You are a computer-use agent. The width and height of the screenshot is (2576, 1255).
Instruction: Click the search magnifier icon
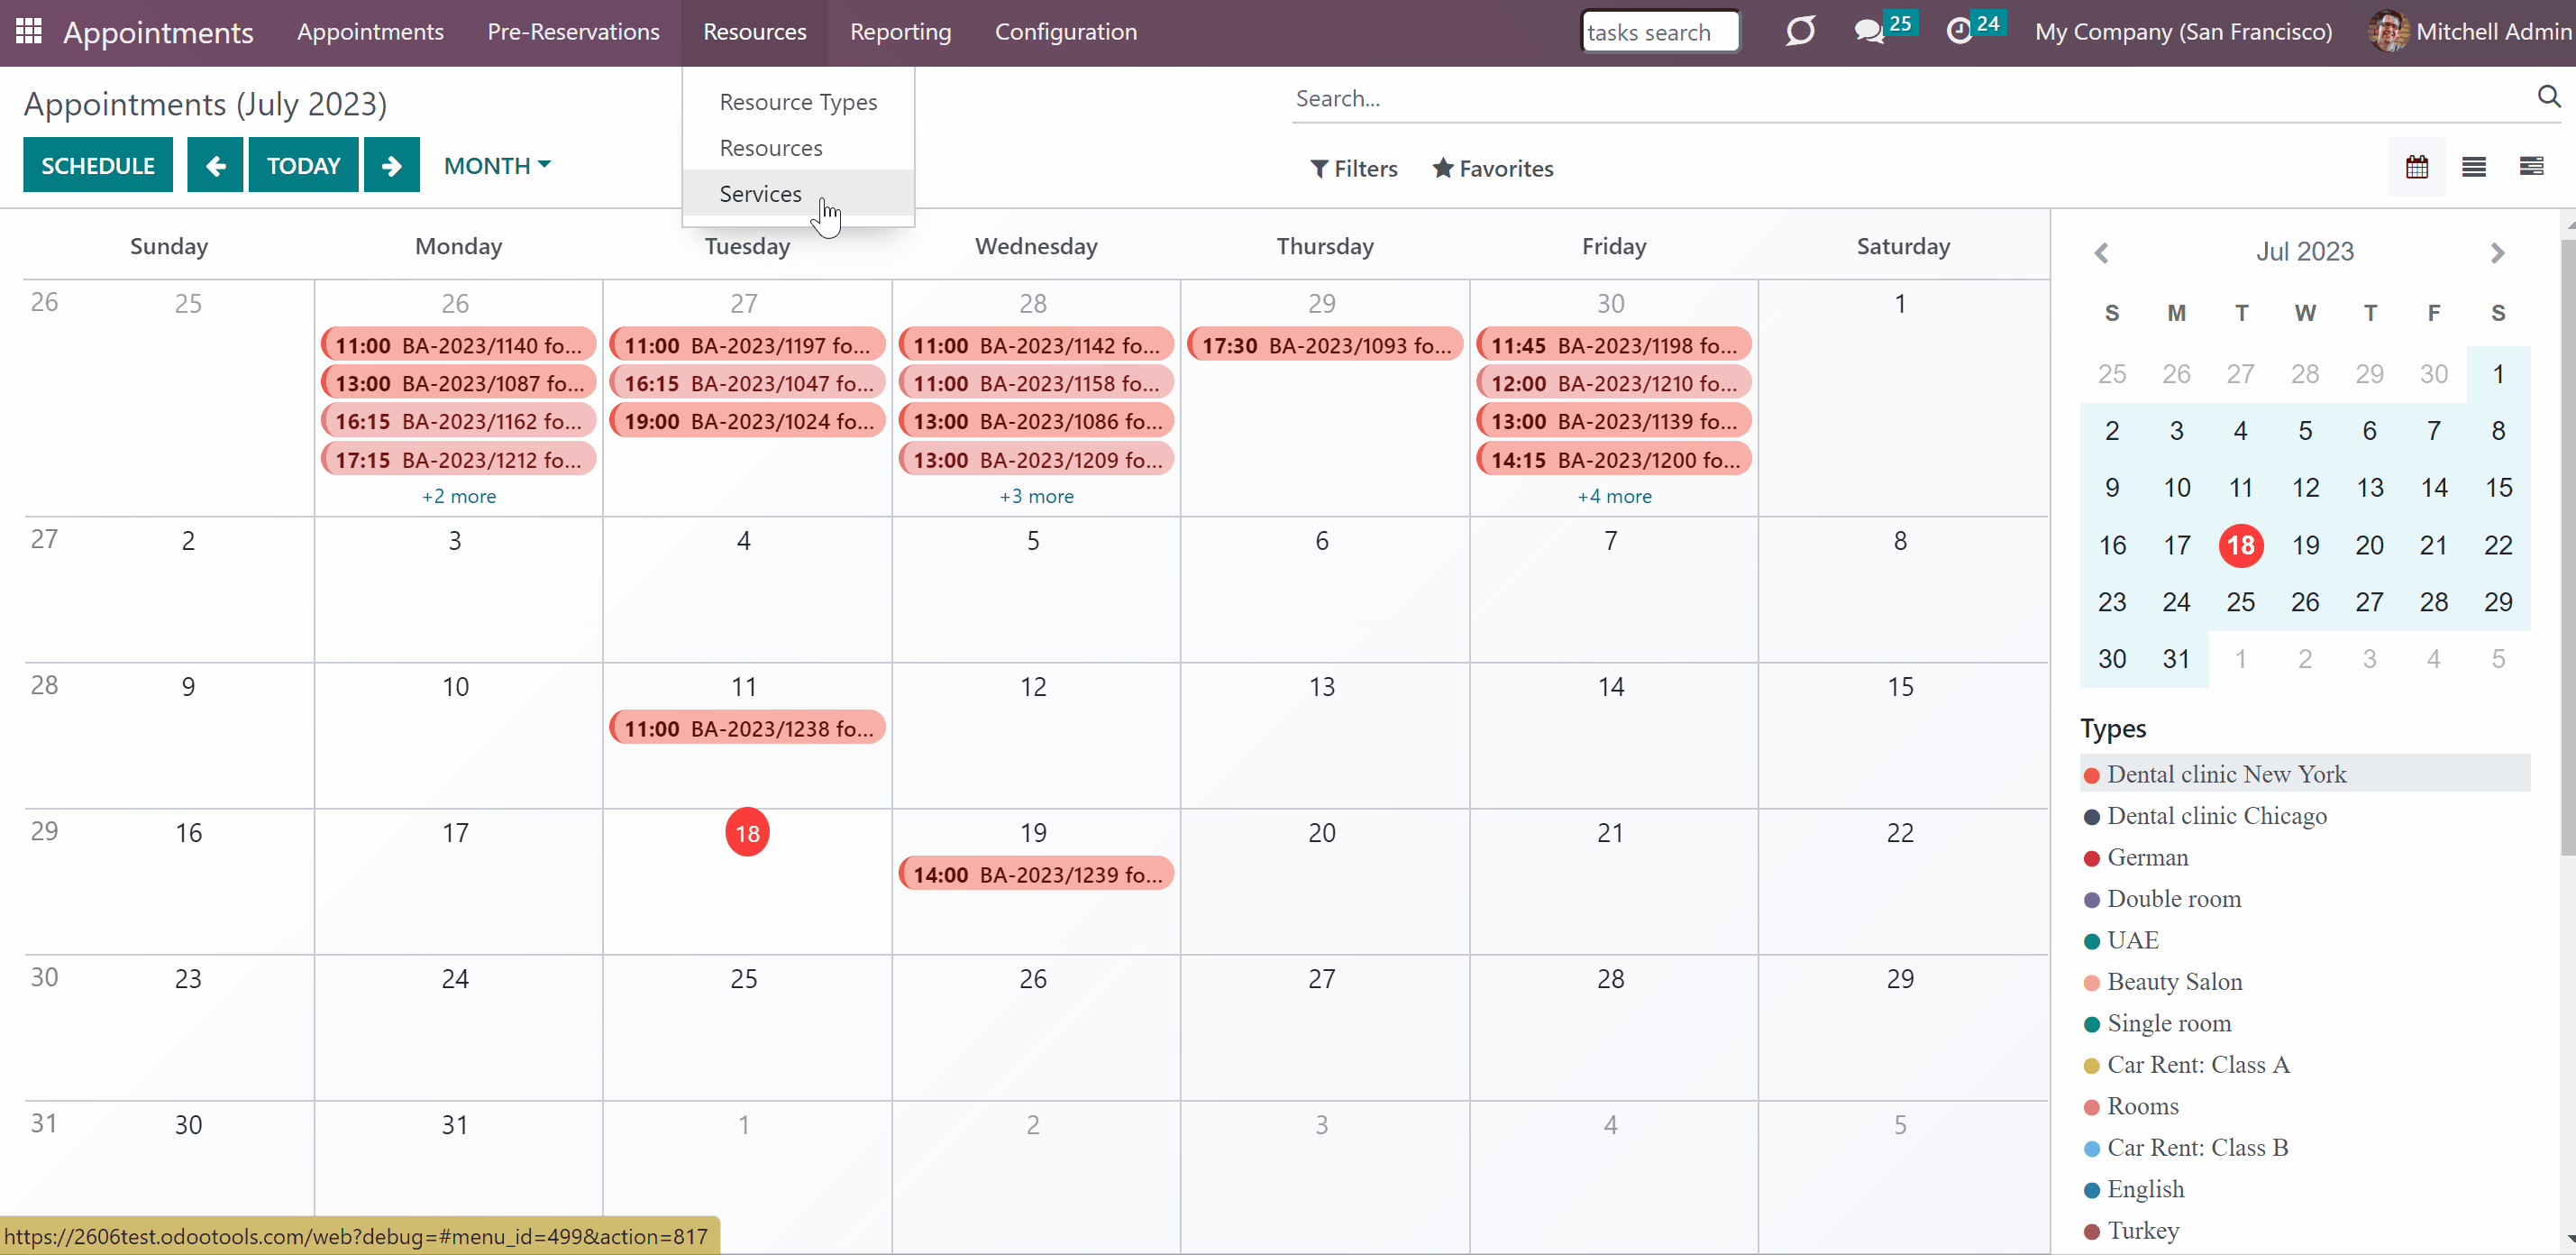(x=2549, y=96)
